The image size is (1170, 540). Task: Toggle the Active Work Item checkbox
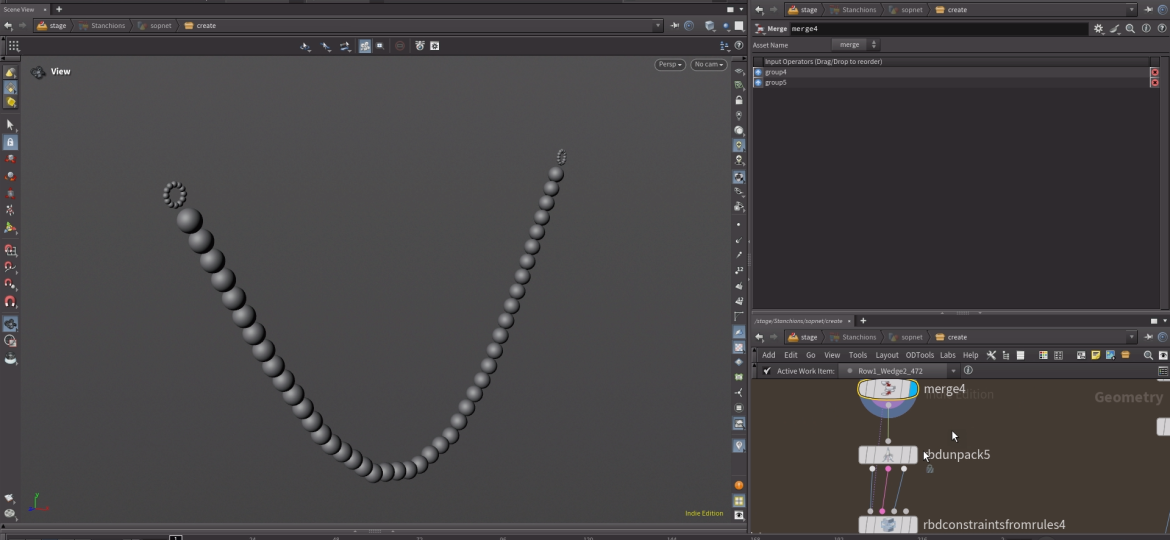(767, 371)
